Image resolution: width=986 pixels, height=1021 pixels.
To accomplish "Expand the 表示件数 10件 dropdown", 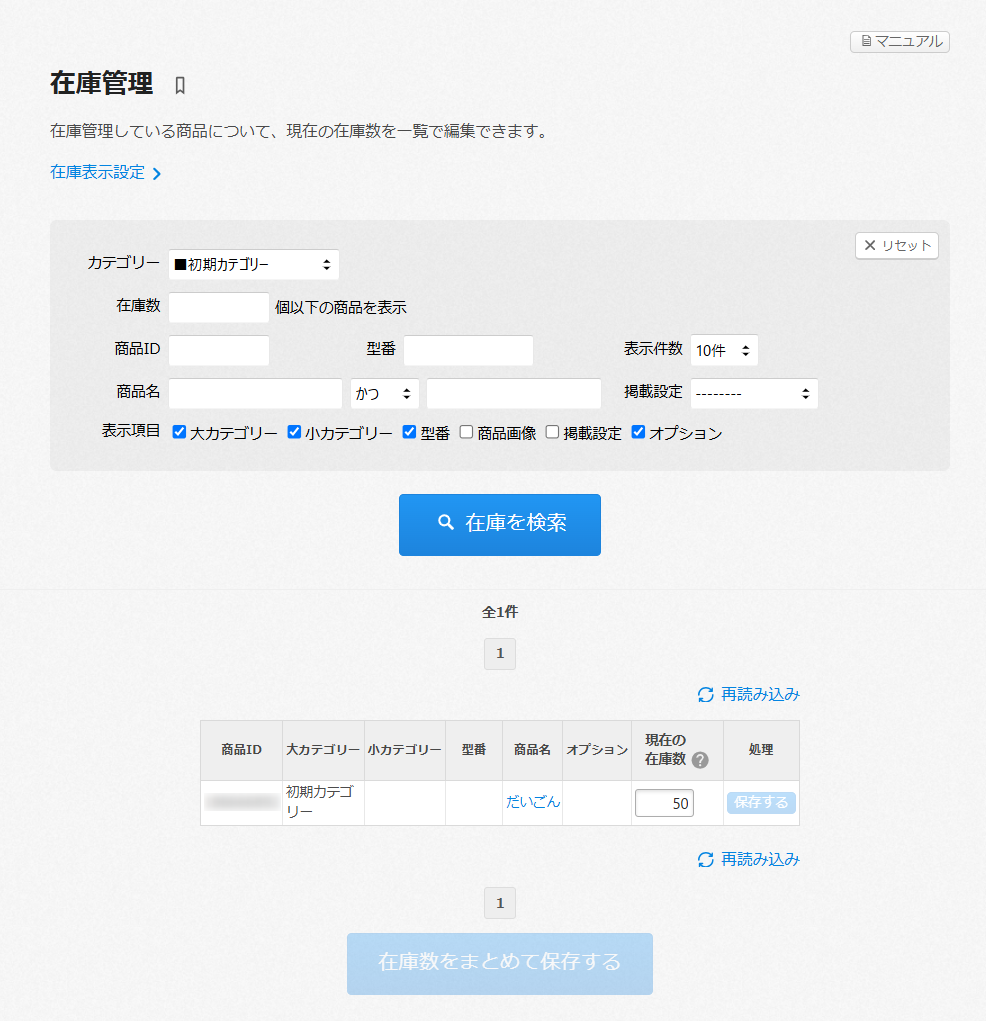I will click(x=724, y=350).
